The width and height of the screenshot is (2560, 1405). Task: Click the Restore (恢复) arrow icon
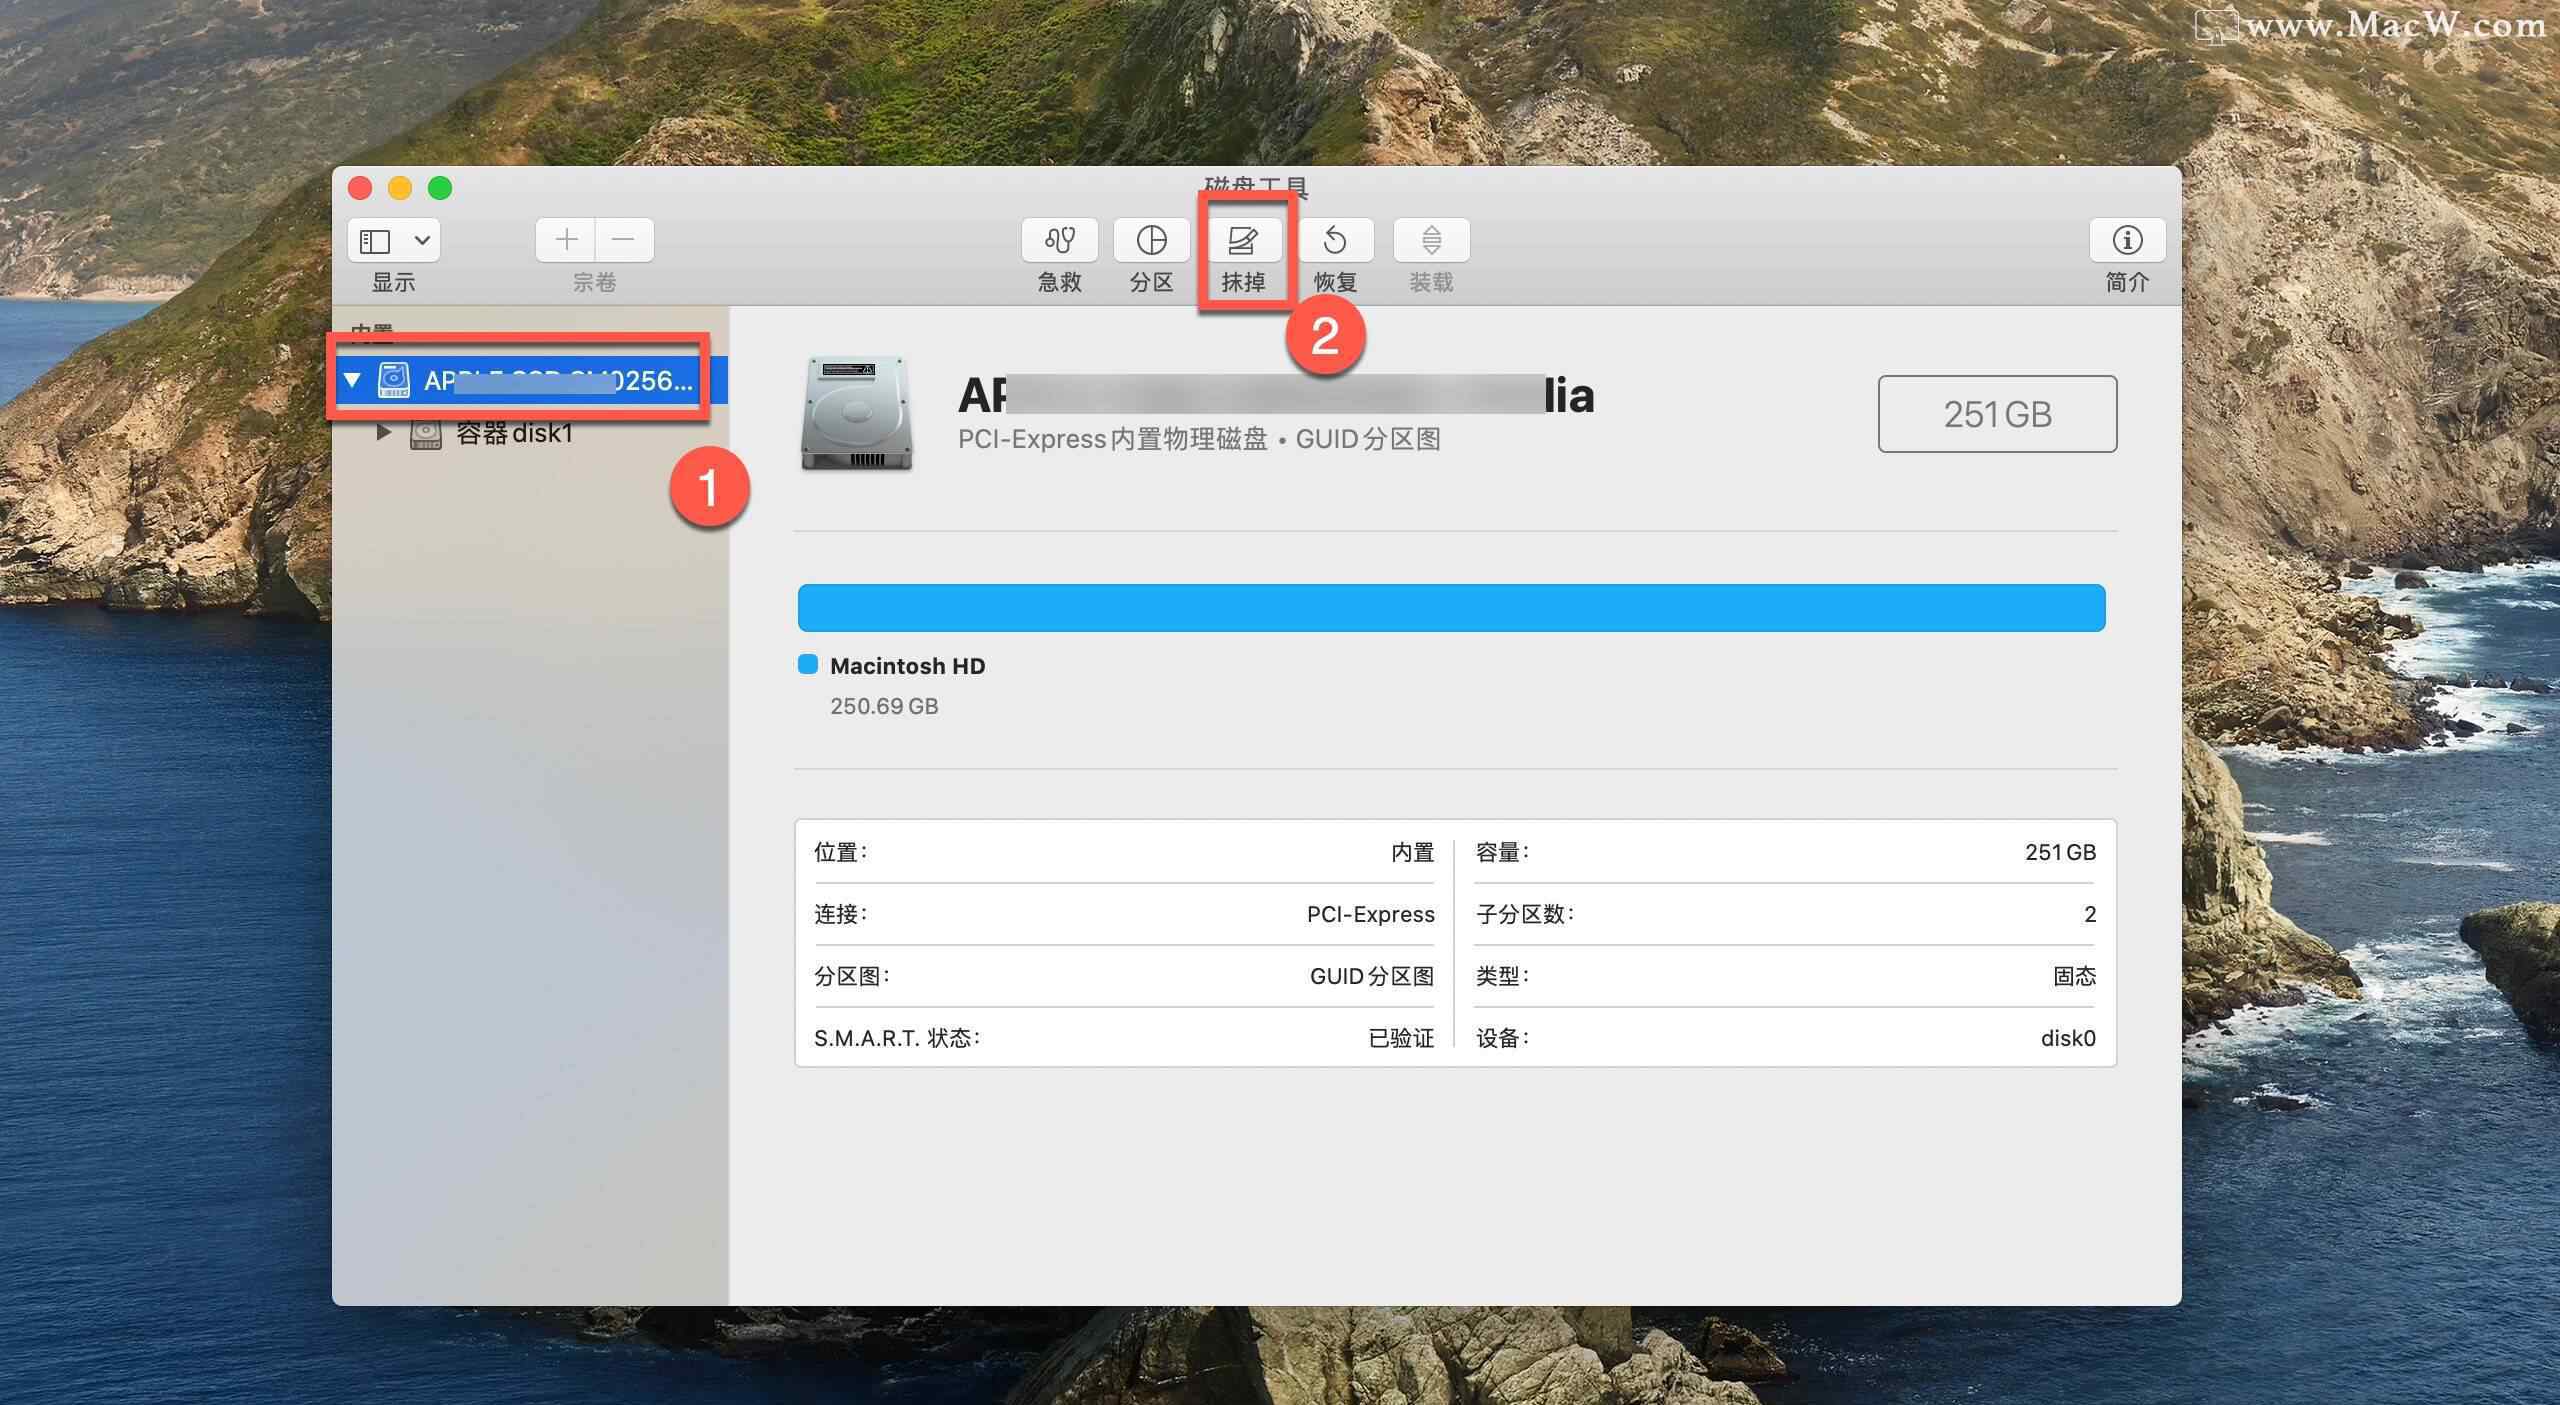[1335, 240]
